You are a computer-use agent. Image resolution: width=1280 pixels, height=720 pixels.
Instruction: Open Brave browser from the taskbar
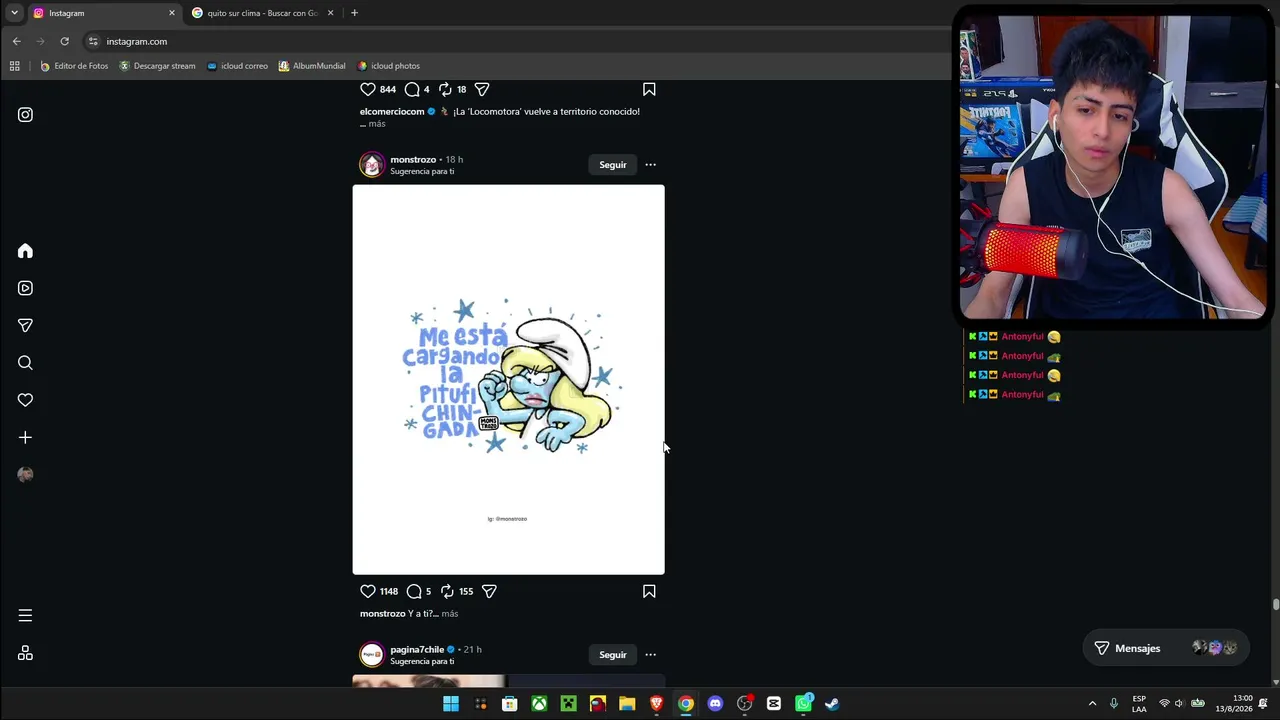(x=656, y=704)
